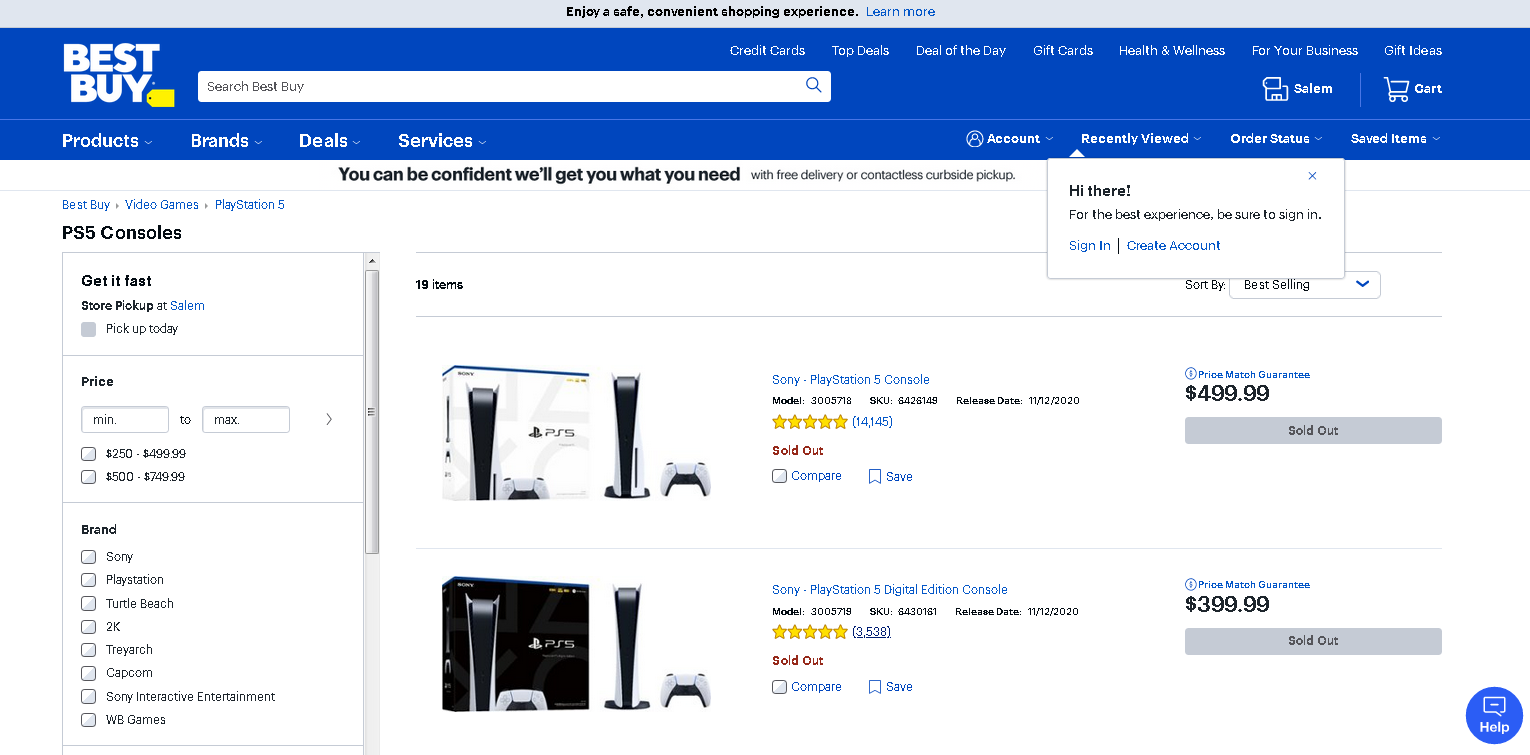Close the sign-in popup
1530x755 pixels.
[1312, 176]
